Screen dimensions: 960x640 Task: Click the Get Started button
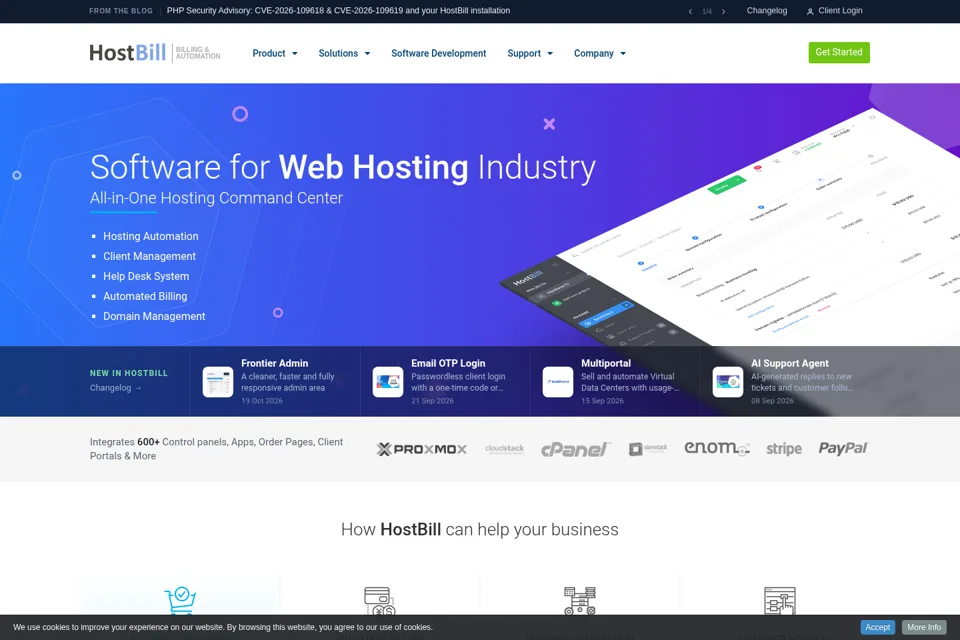tap(839, 52)
